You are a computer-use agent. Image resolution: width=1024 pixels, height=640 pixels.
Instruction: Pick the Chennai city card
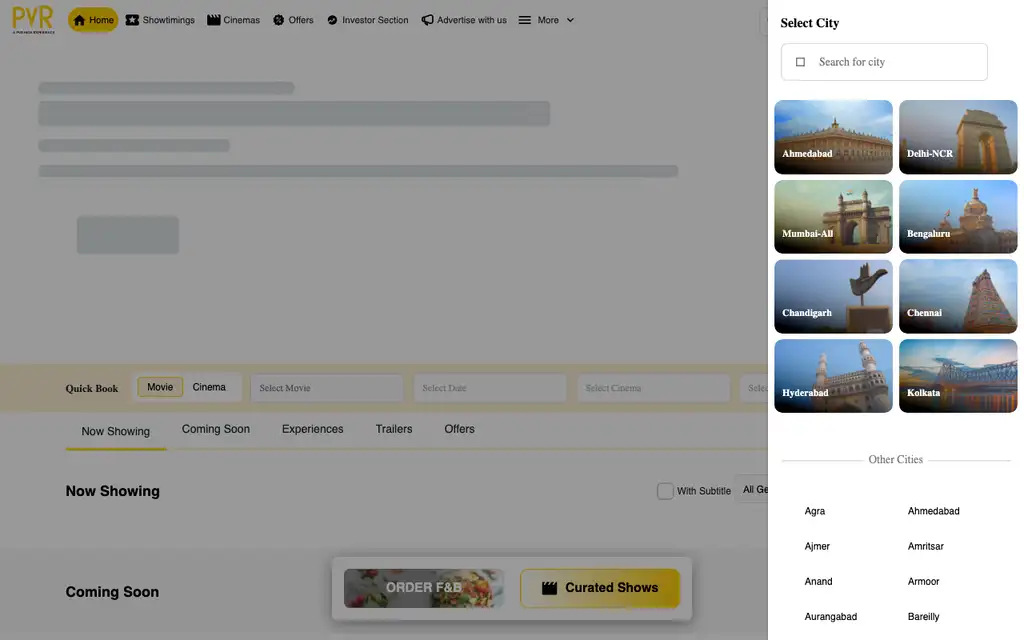coord(958,296)
